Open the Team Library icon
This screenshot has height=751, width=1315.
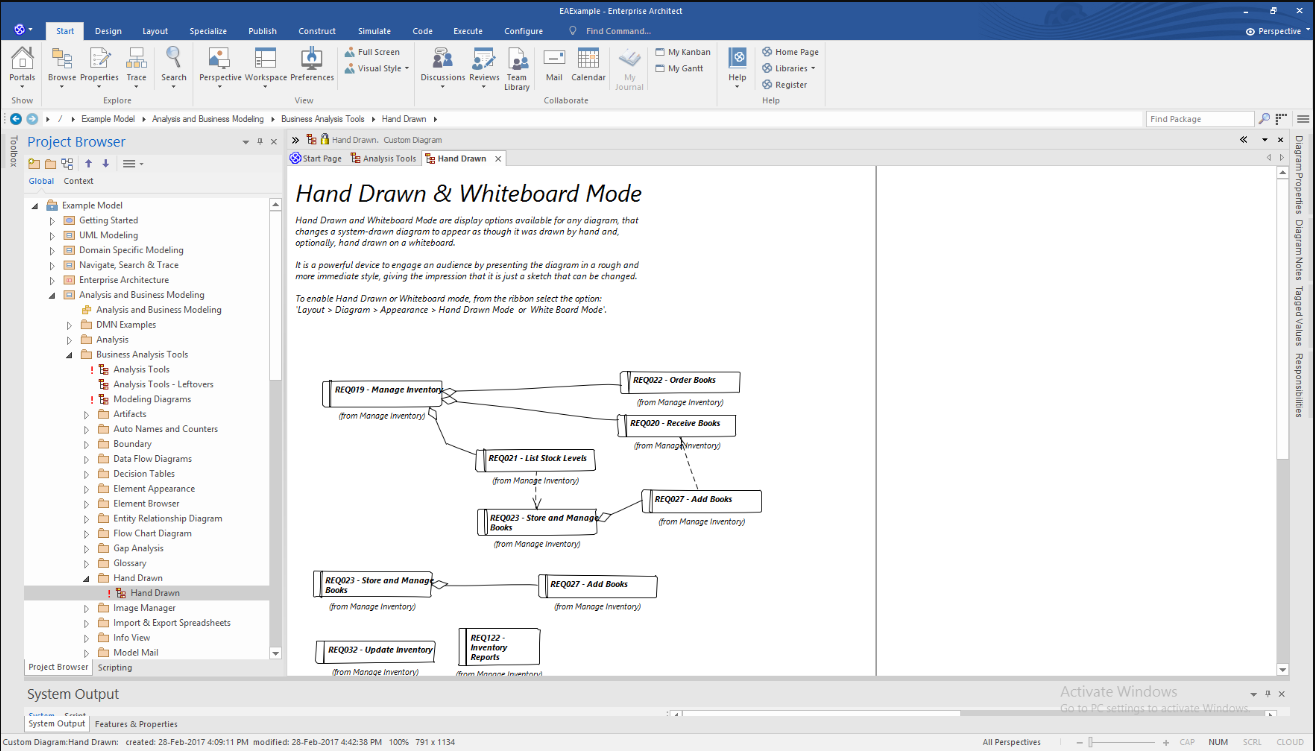coord(517,68)
